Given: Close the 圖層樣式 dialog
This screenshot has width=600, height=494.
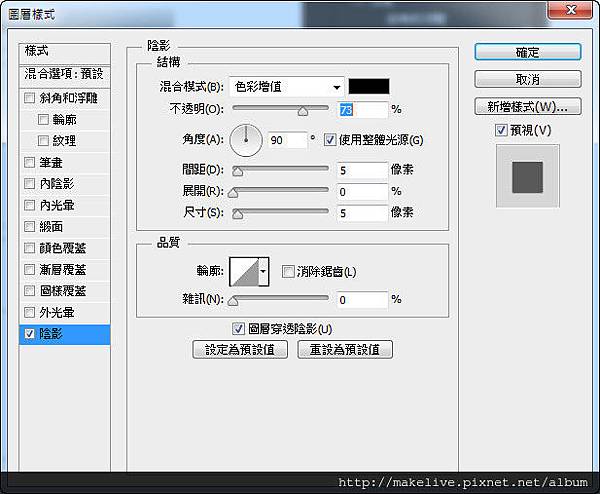Looking at the screenshot, I should (x=571, y=9).
